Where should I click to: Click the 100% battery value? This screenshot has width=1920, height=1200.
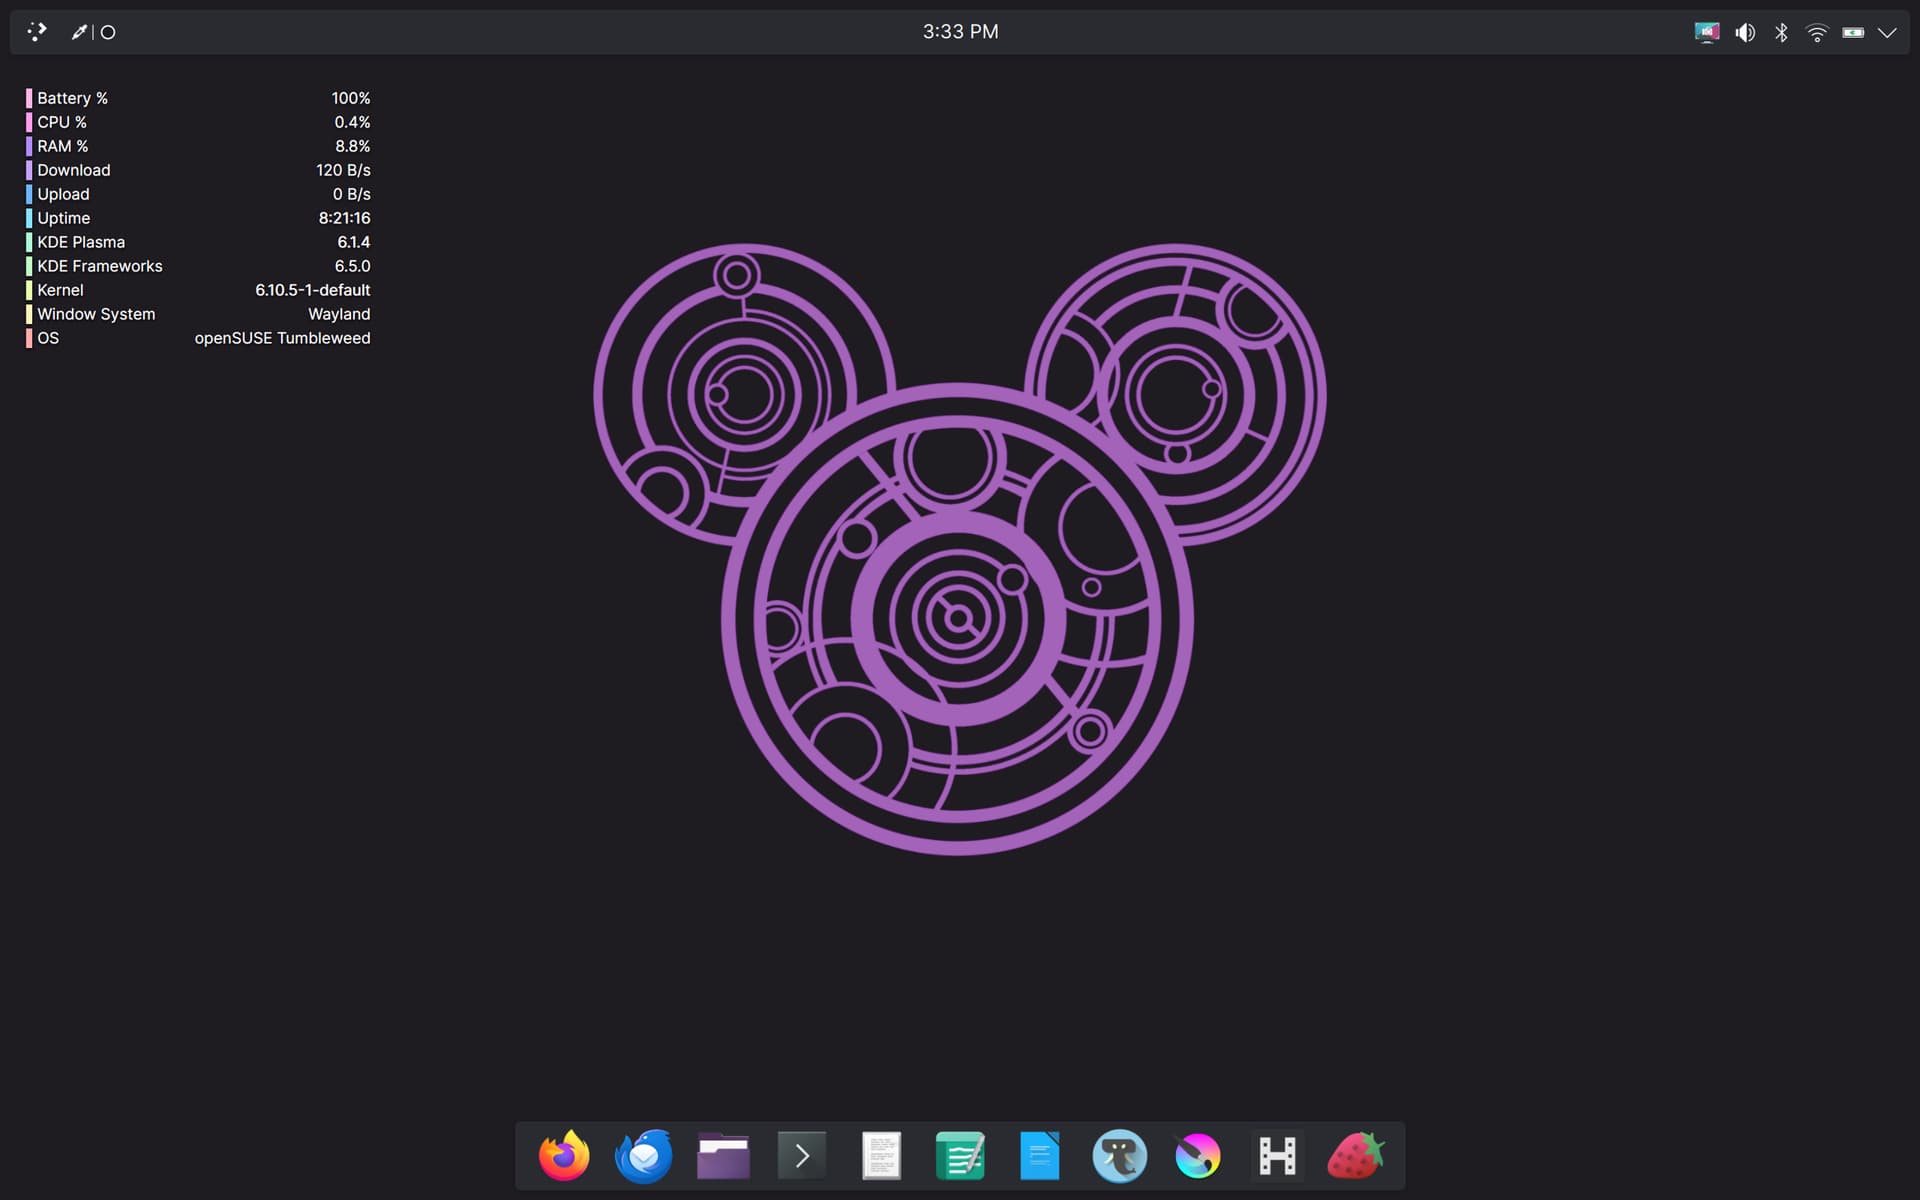pos(351,98)
